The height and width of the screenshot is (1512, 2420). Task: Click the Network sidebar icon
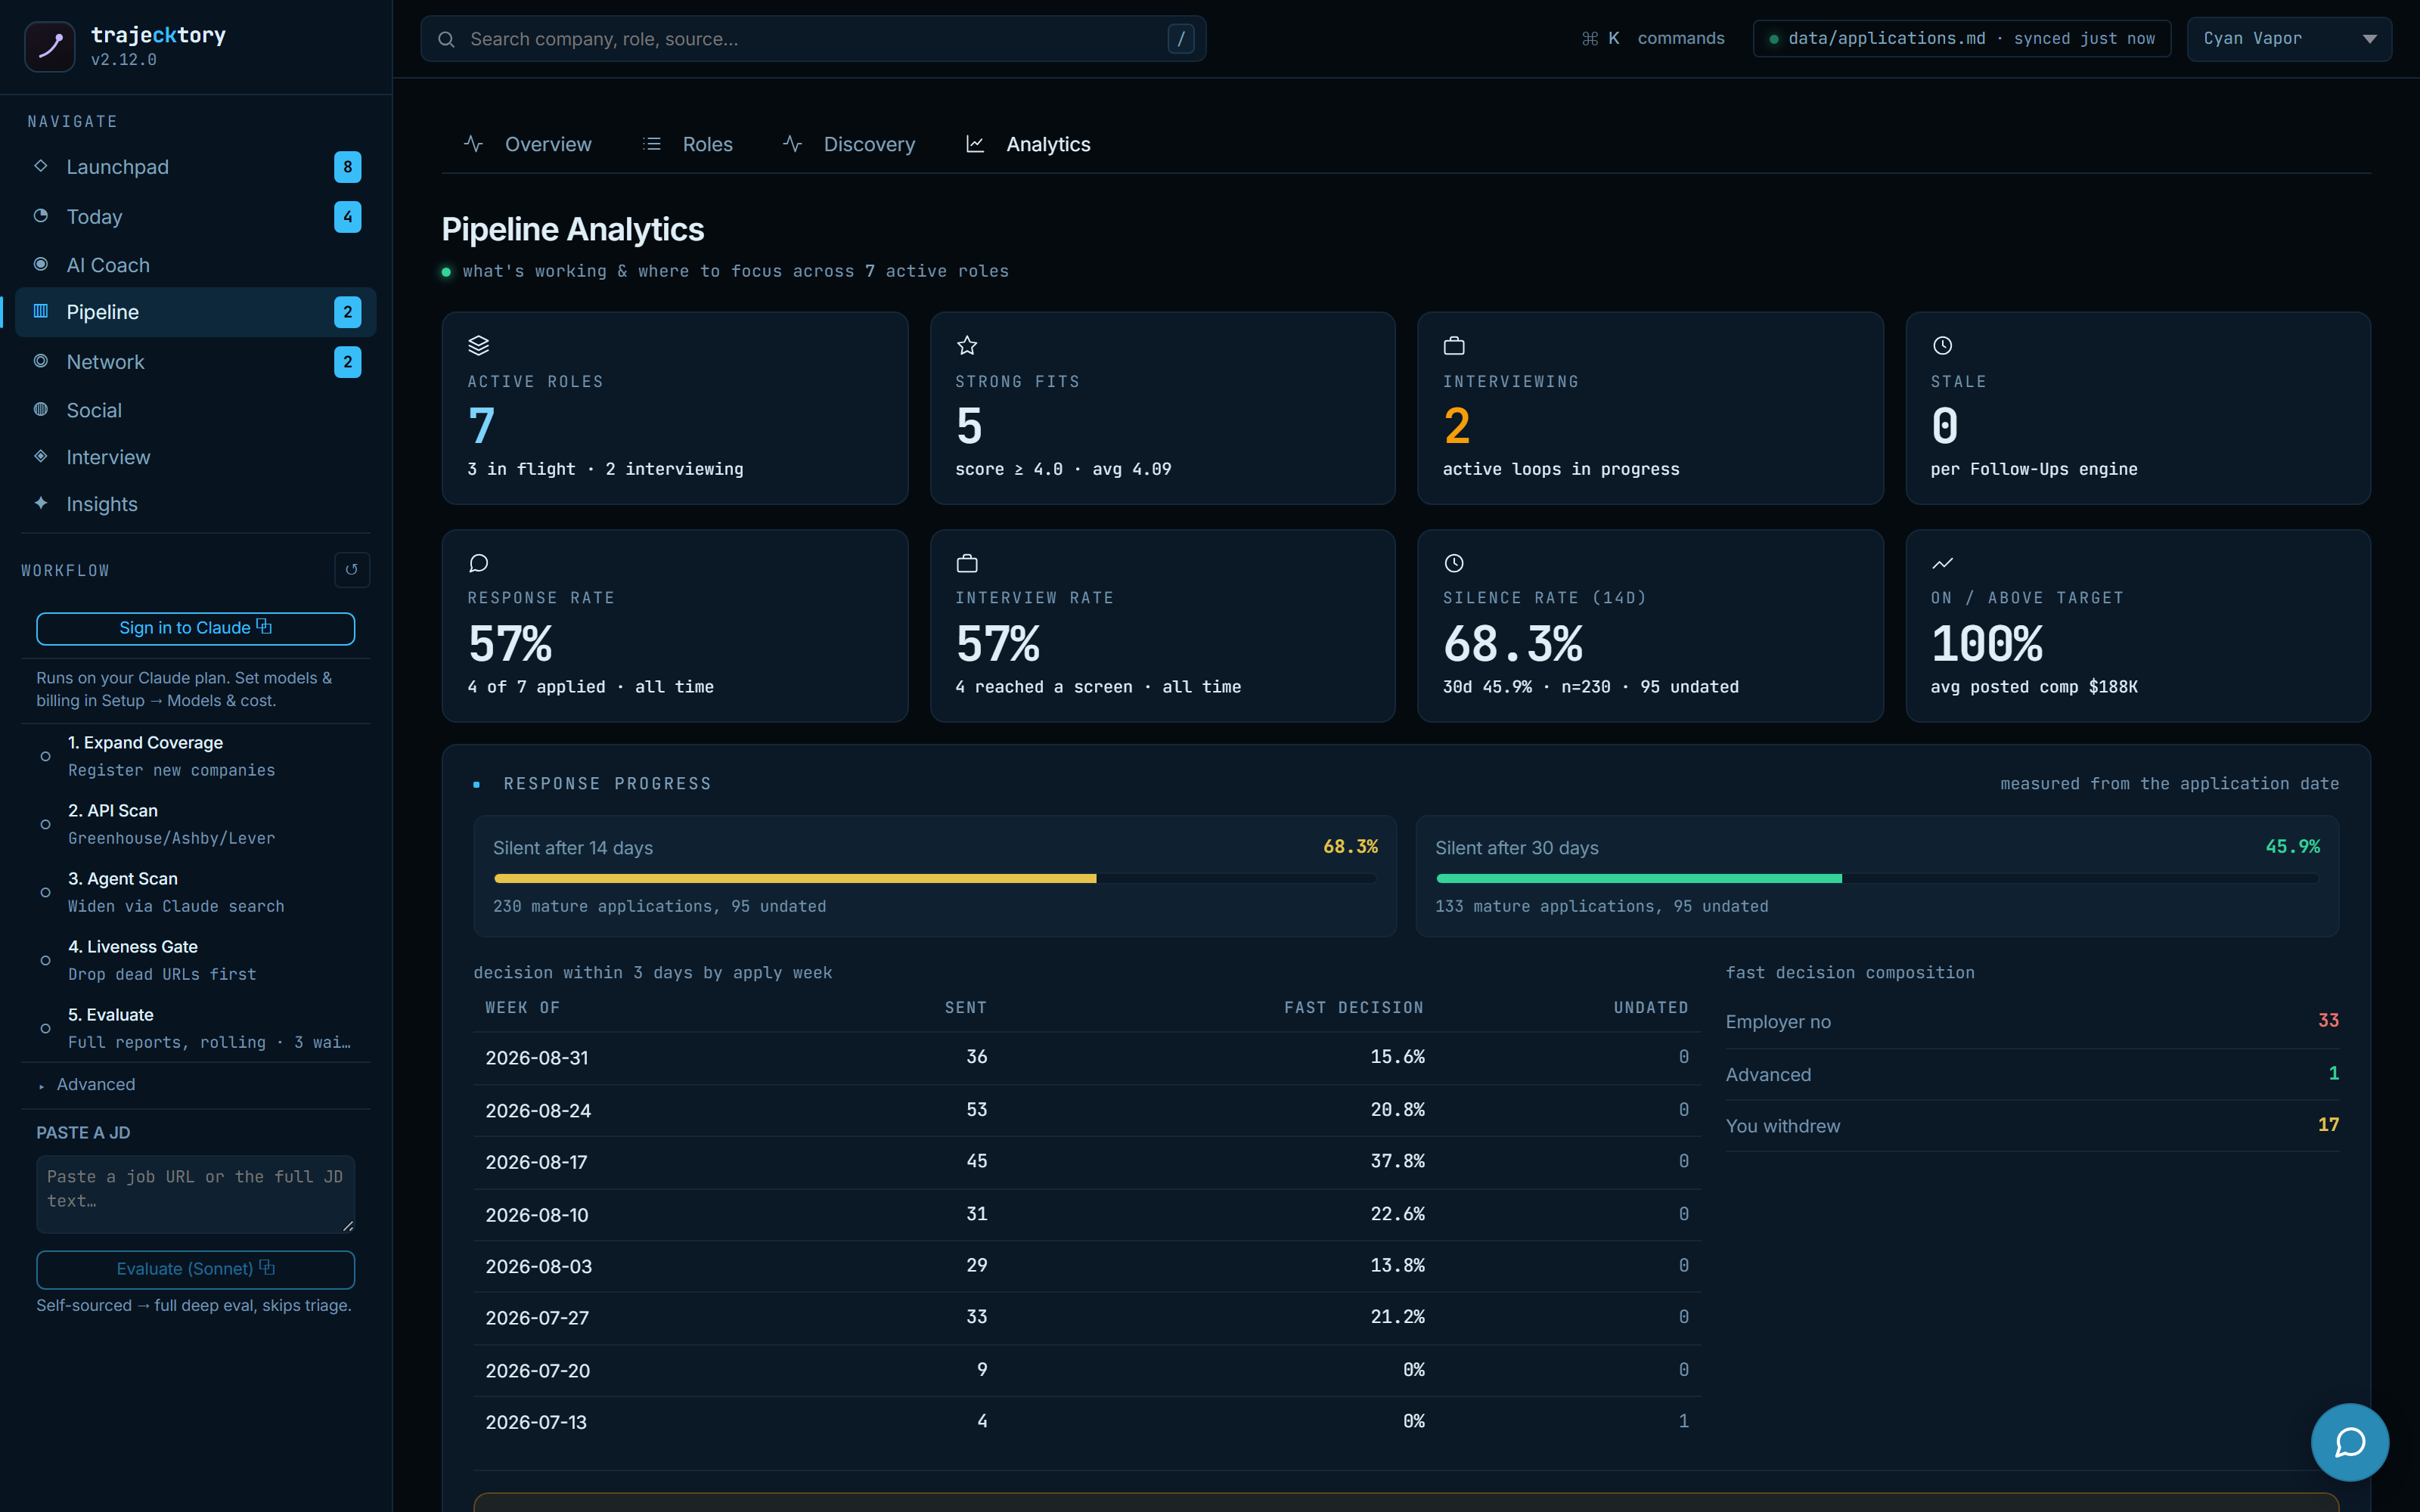[41, 361]
